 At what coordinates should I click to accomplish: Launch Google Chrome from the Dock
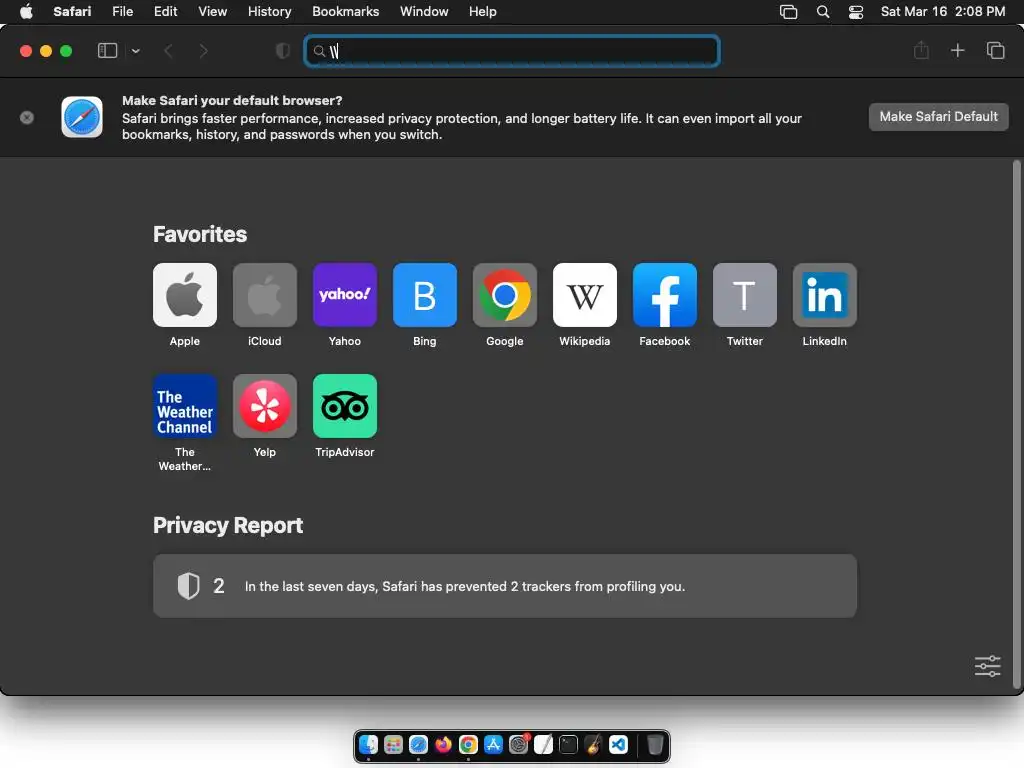pos(468,744)
